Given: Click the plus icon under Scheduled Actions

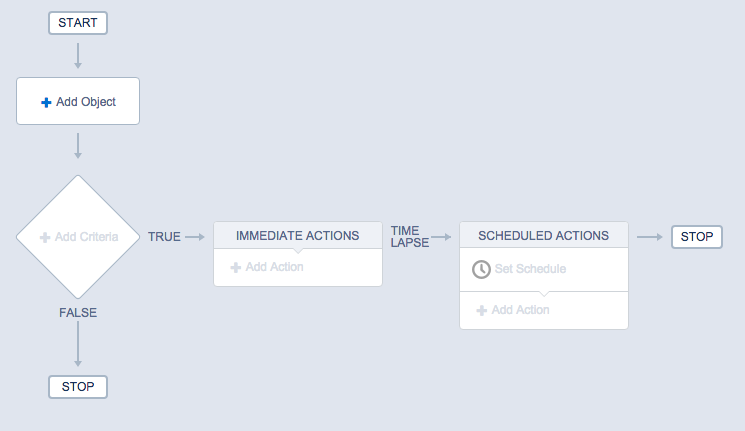Looking at the screenshot, I should coord(482,310).
